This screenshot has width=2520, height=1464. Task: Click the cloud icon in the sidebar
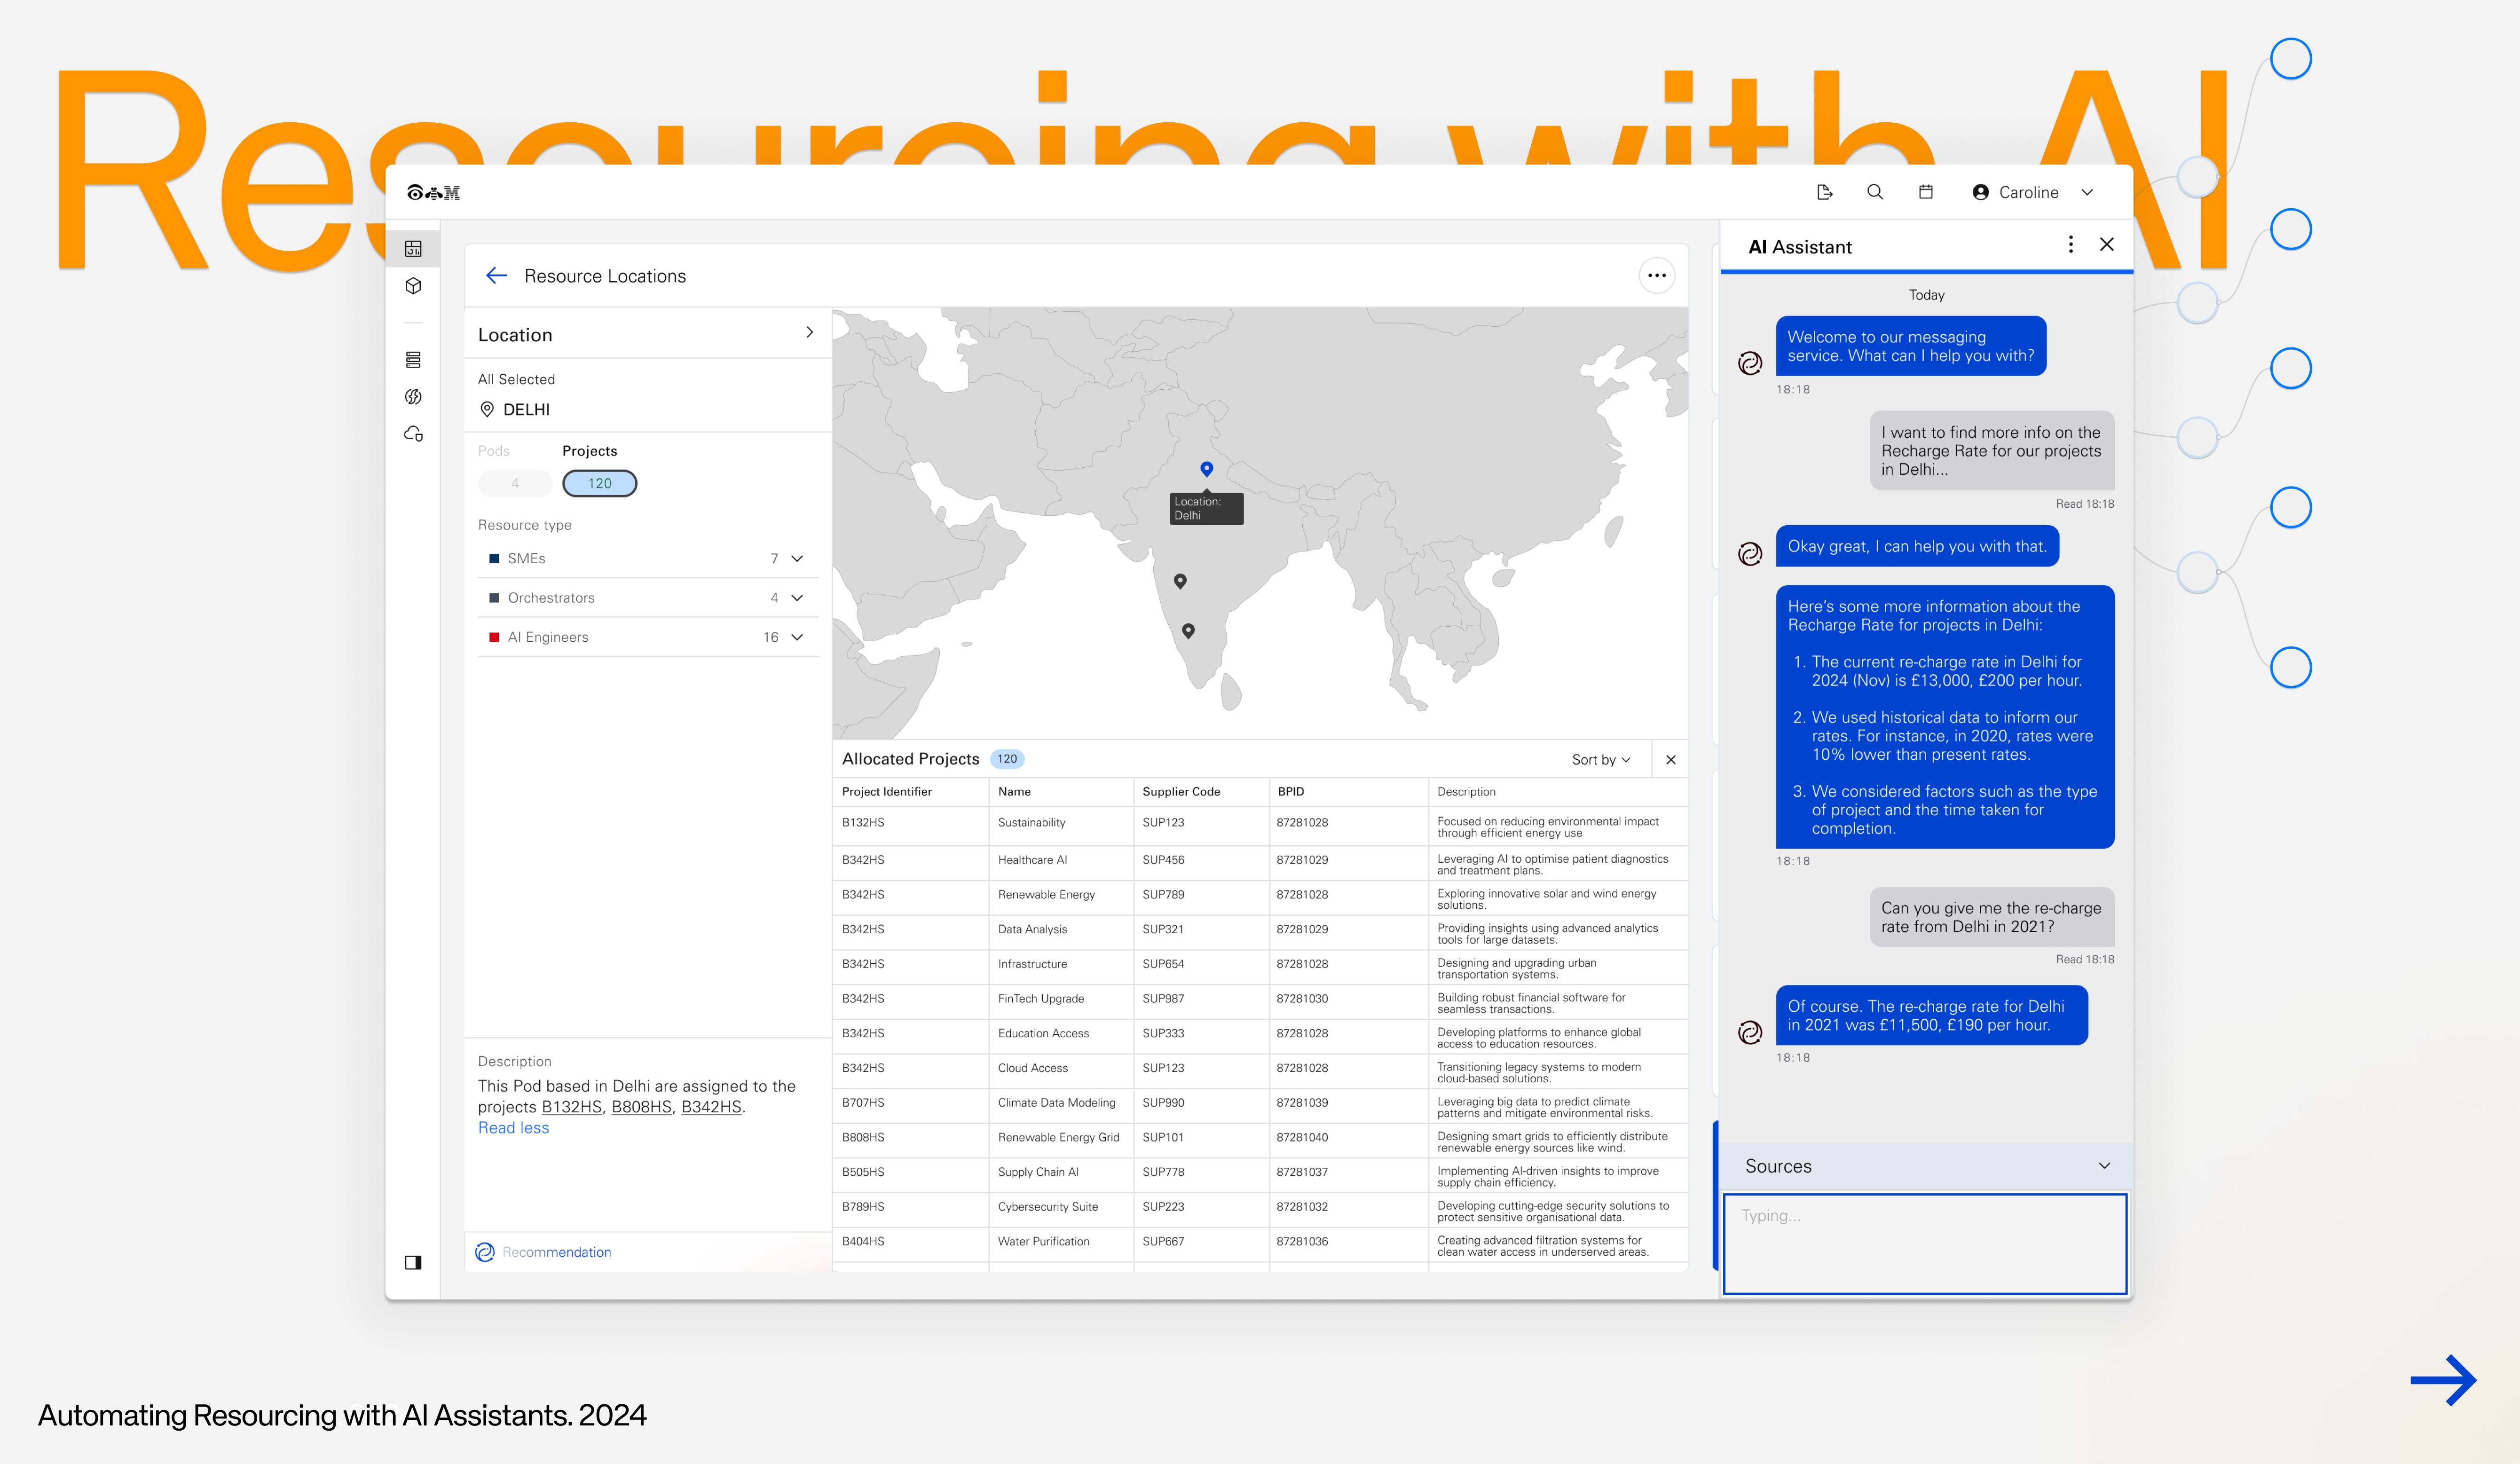pos(413,434)
